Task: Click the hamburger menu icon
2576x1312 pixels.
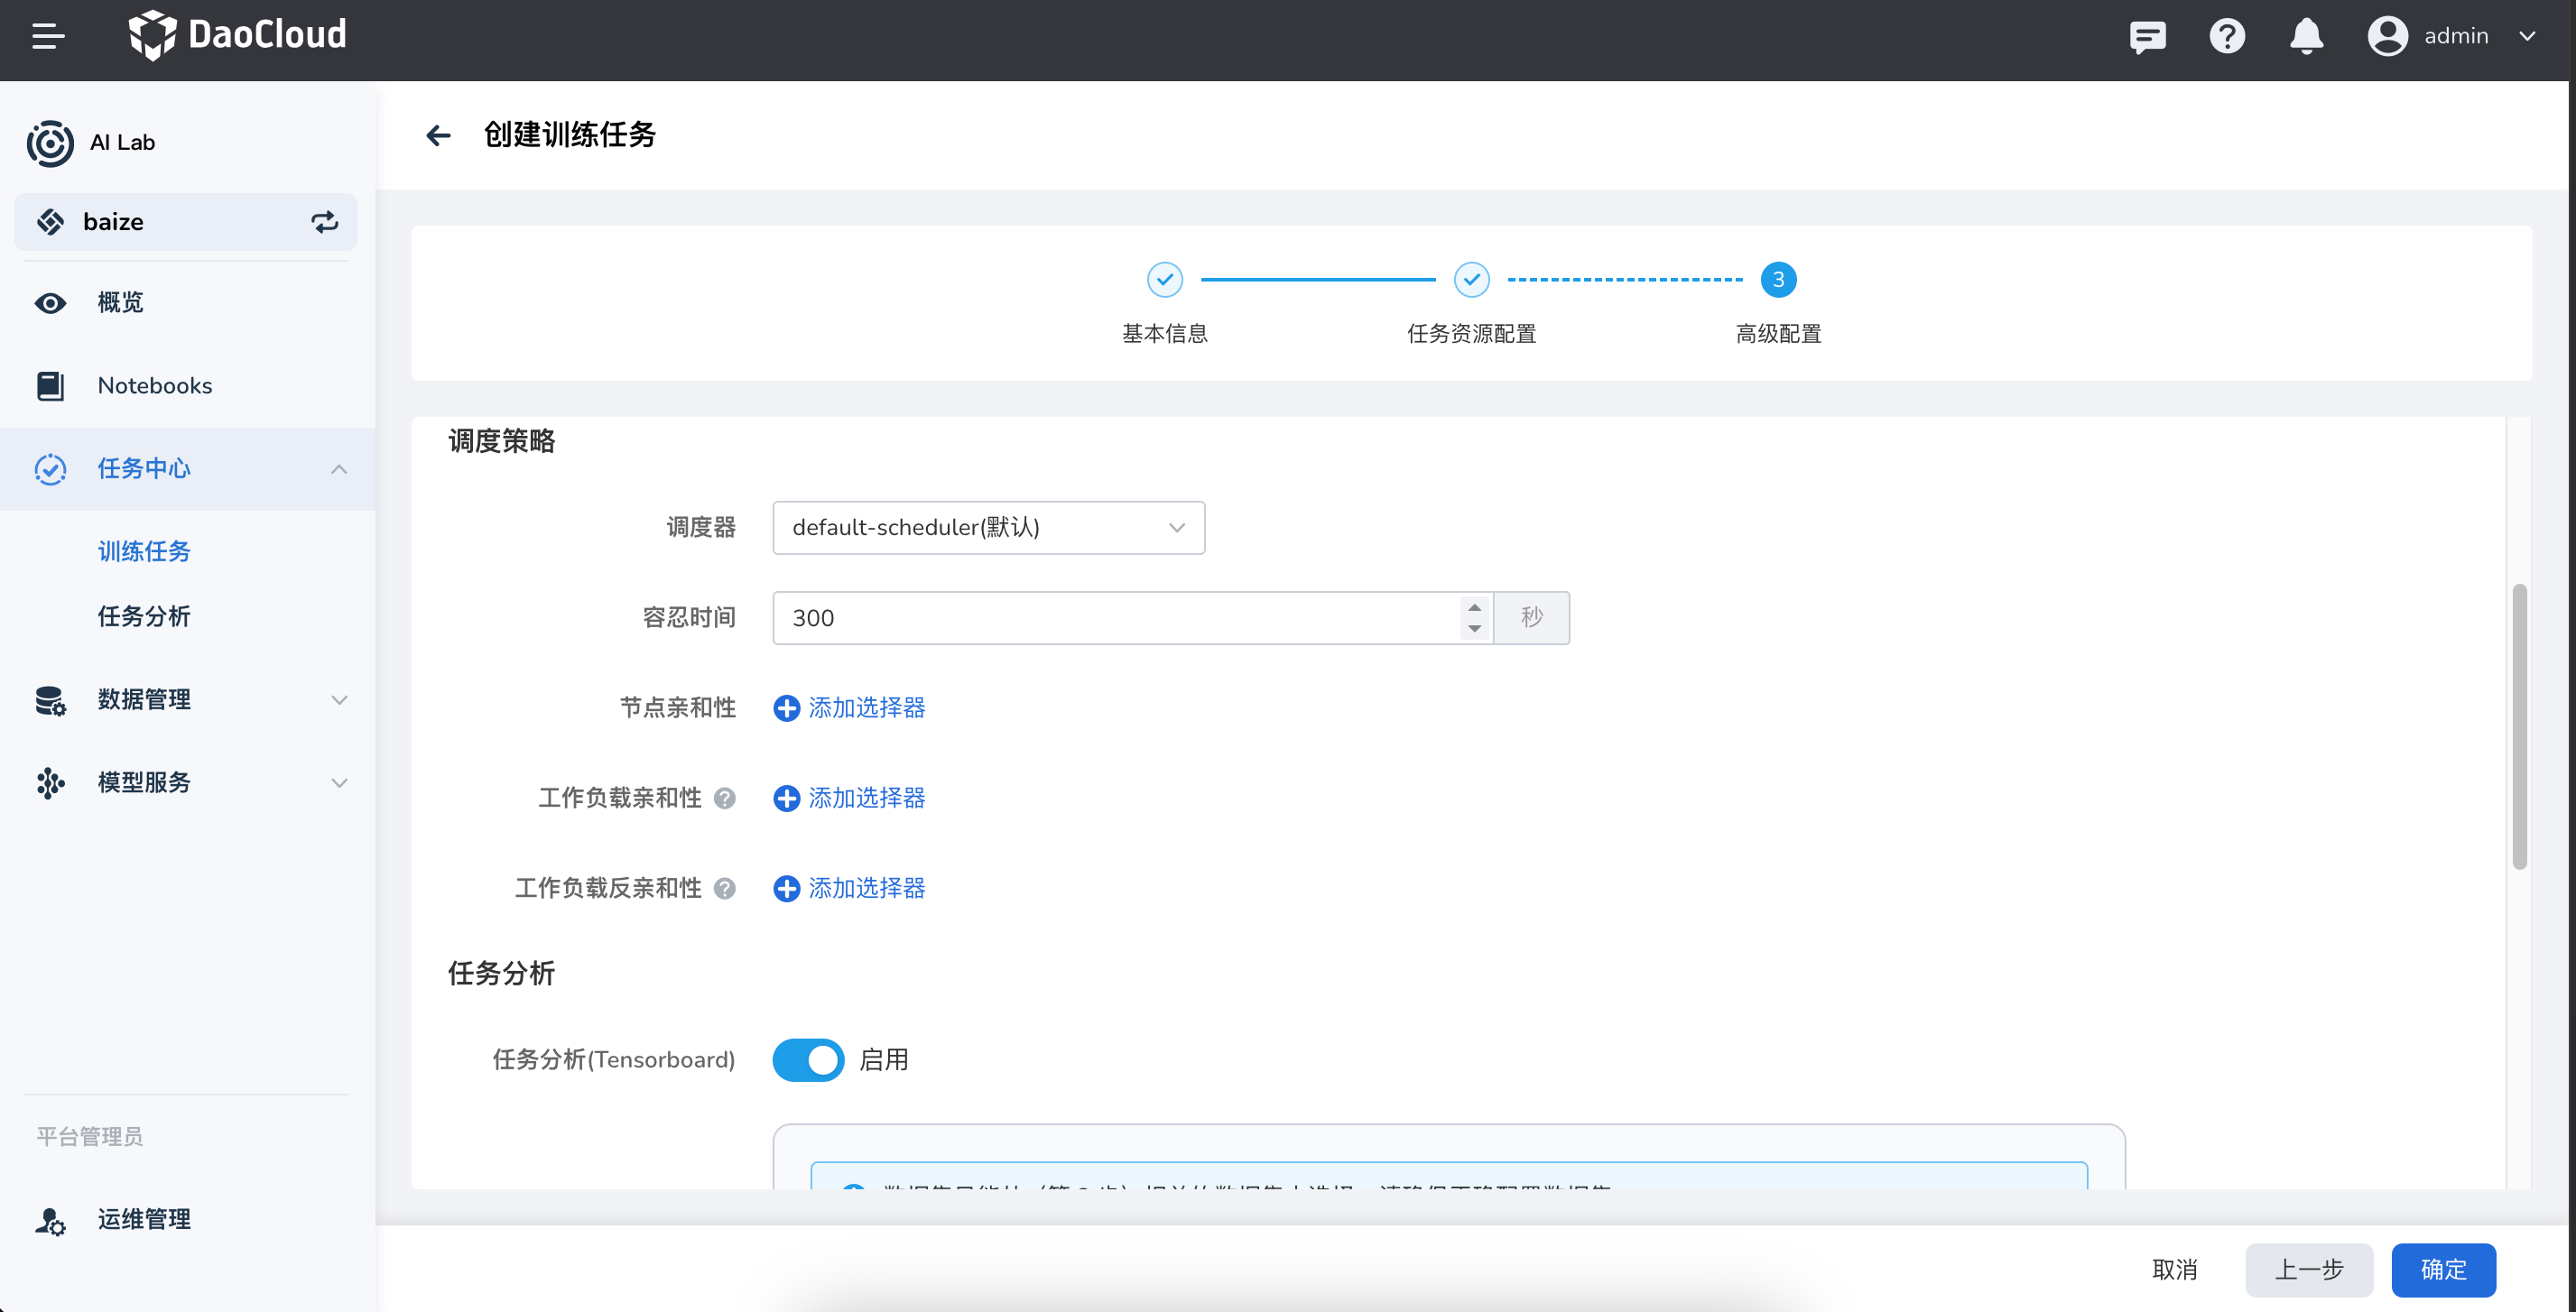Action: click(48, 37)
